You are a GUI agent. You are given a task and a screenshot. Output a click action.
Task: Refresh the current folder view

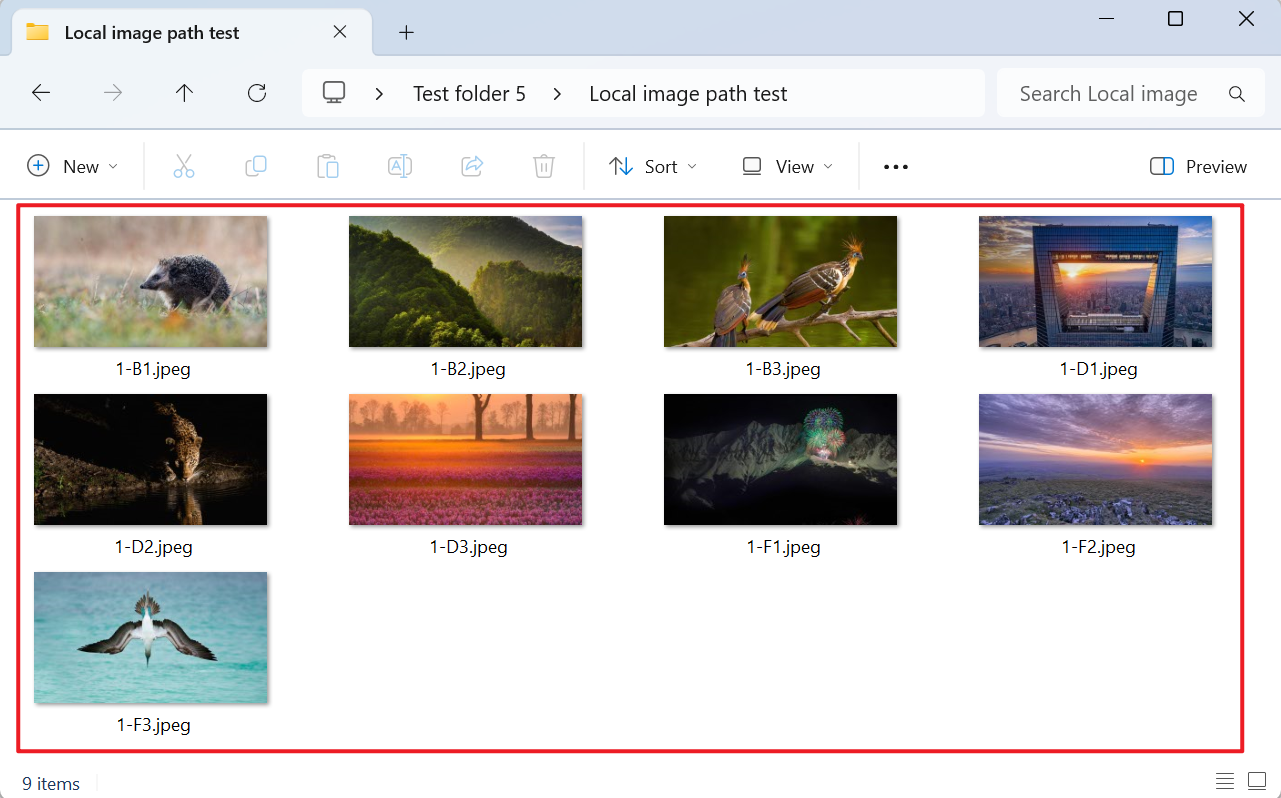256,92
